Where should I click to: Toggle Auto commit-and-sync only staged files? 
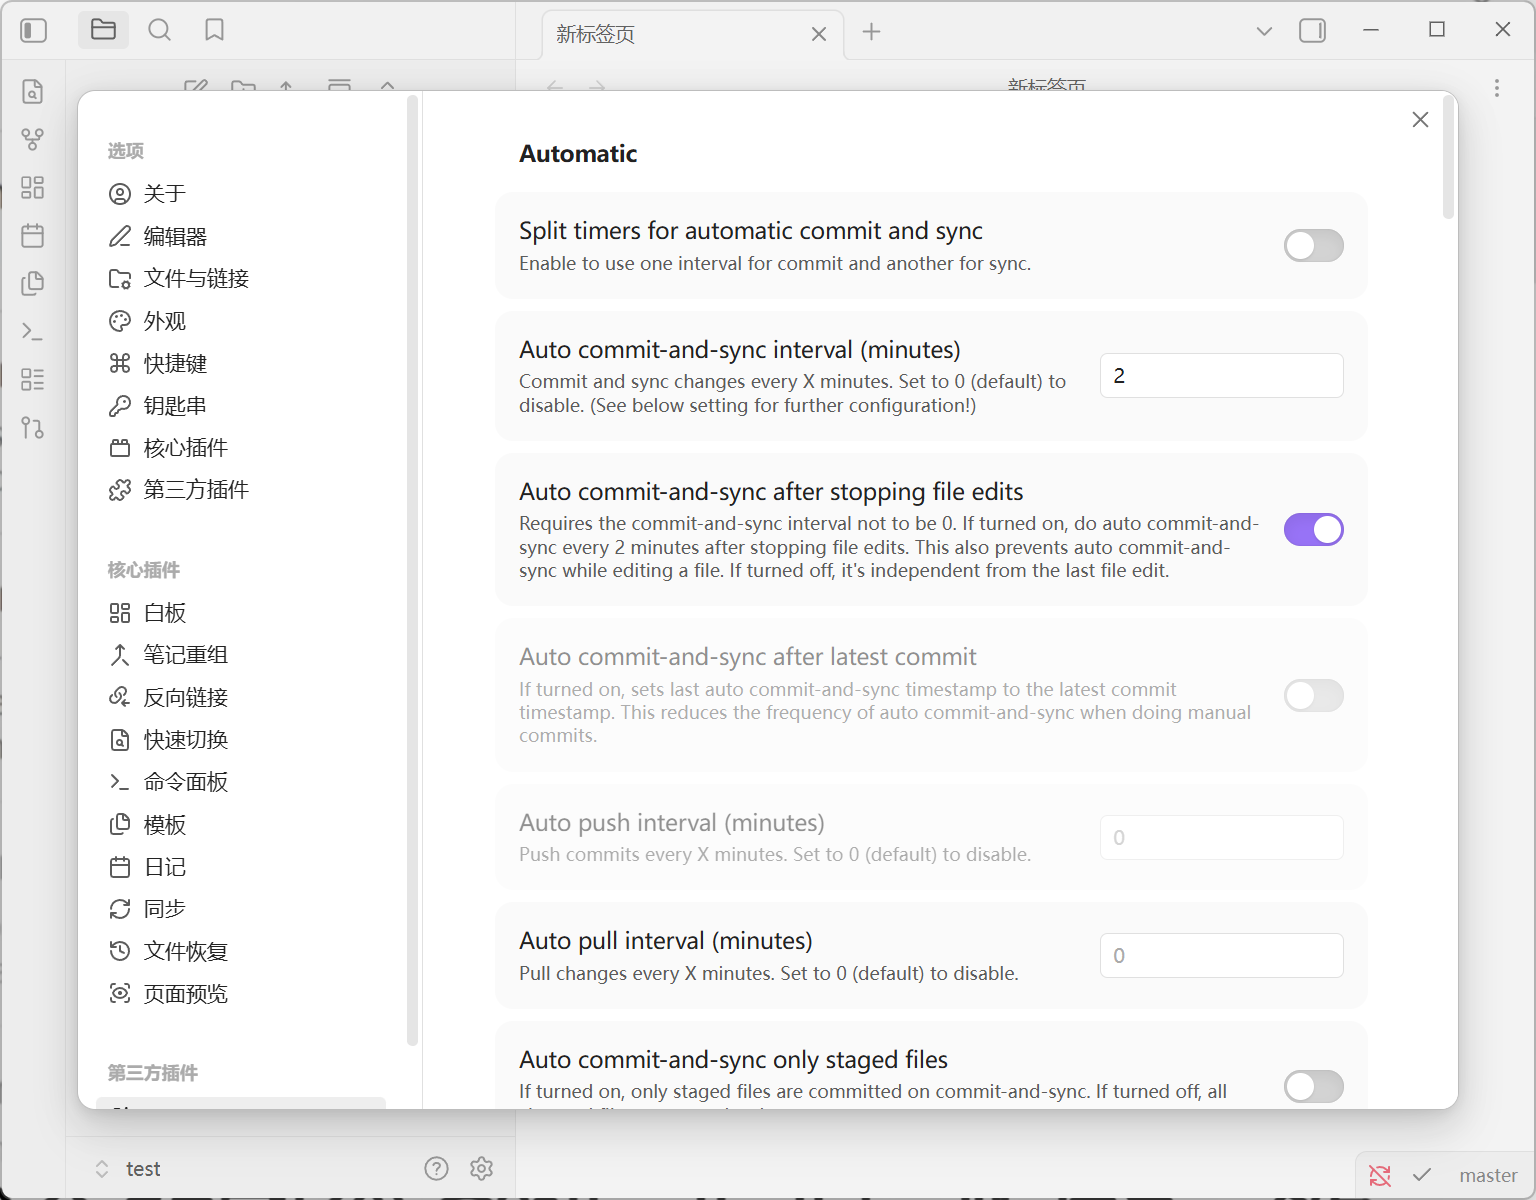tap(1314, 1086)
